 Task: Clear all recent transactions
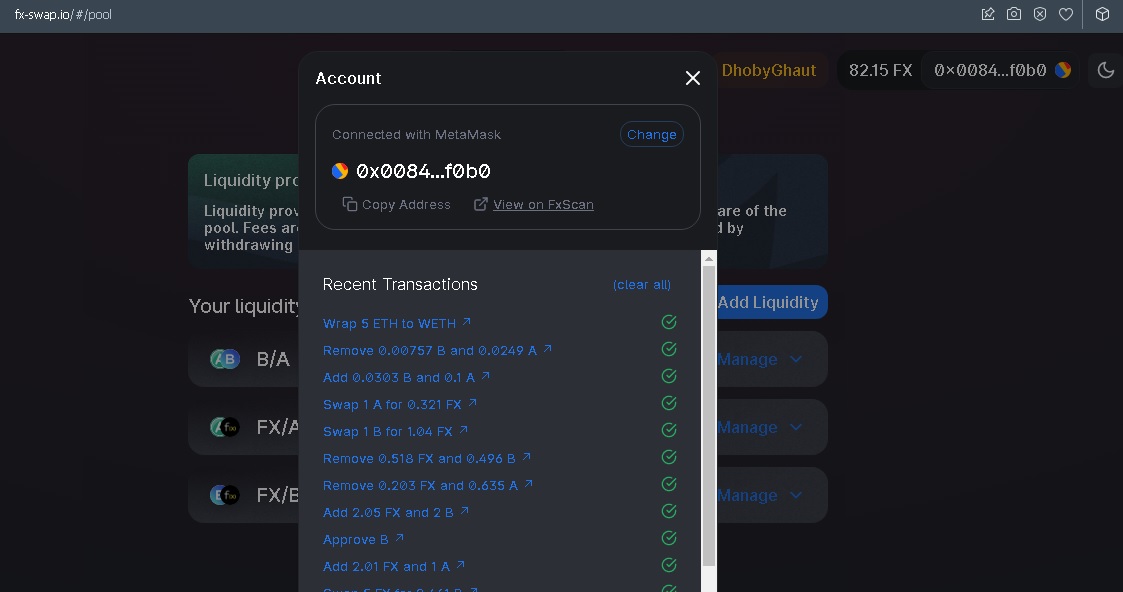pyautogui.click(x=642, y=285)
